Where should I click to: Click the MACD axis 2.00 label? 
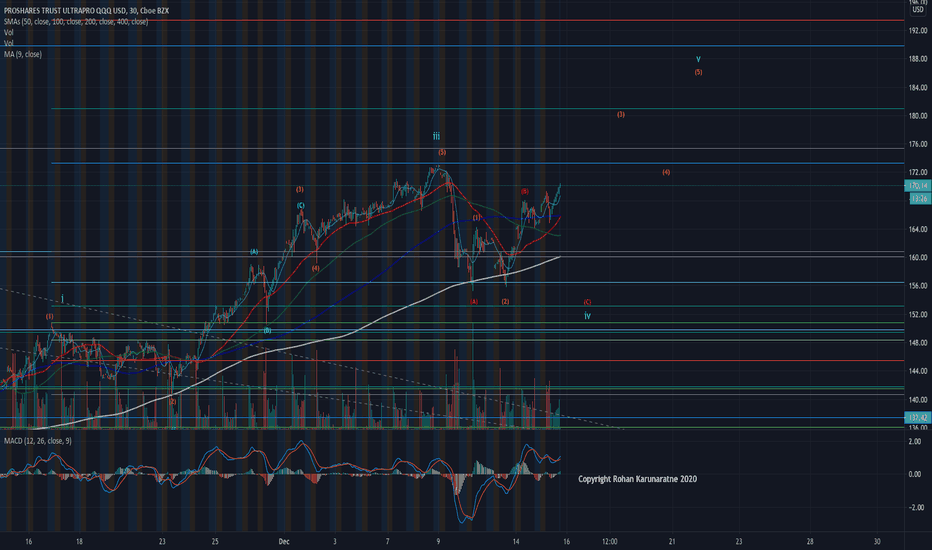(x=916, y=441)
